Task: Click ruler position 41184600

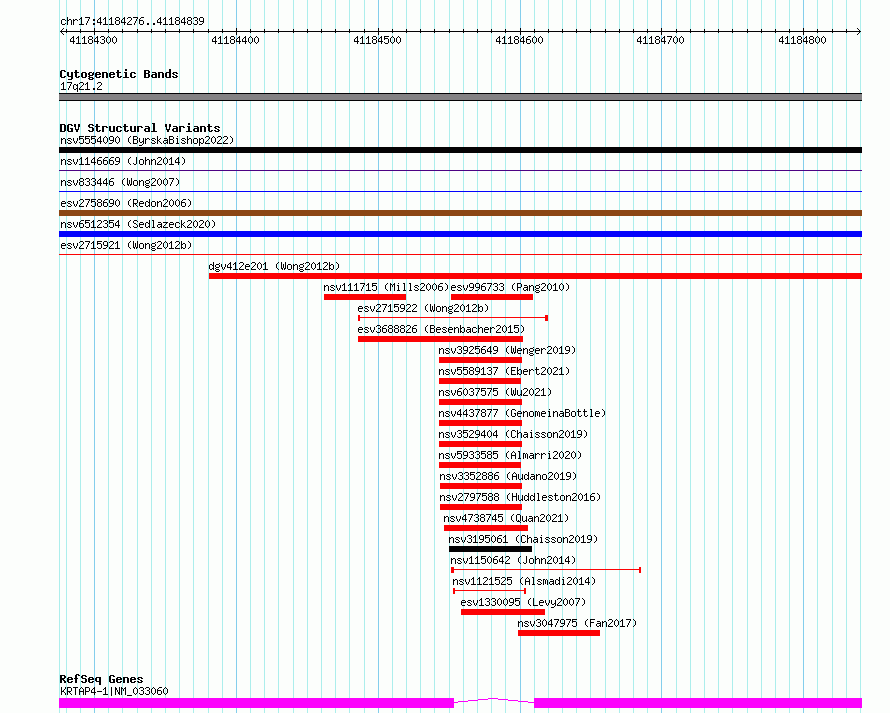Action: click(519, 40)
